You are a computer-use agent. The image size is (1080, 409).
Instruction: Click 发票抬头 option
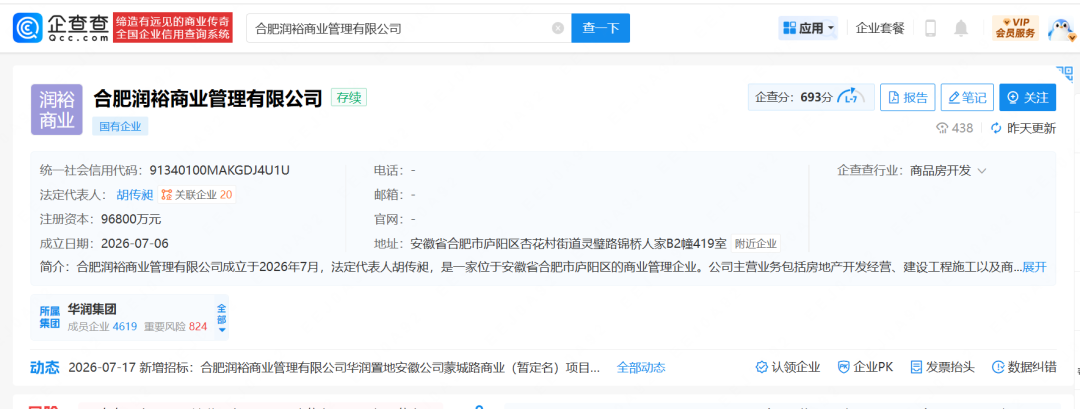tap(942, 367)
